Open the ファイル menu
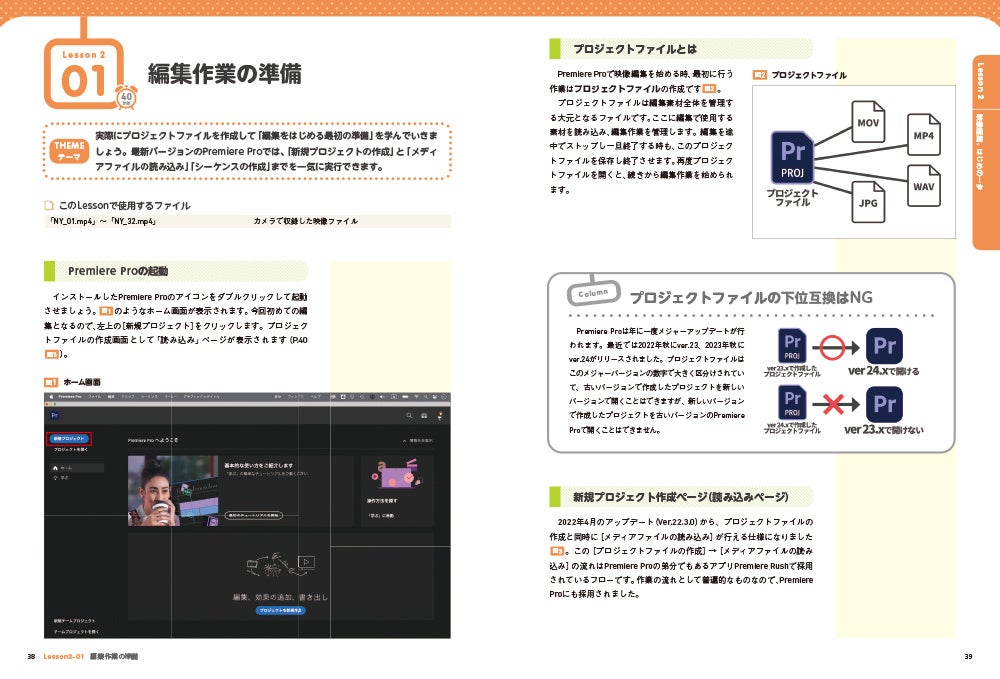Screen dimensions: 1000x679 [x=94, y=397]
